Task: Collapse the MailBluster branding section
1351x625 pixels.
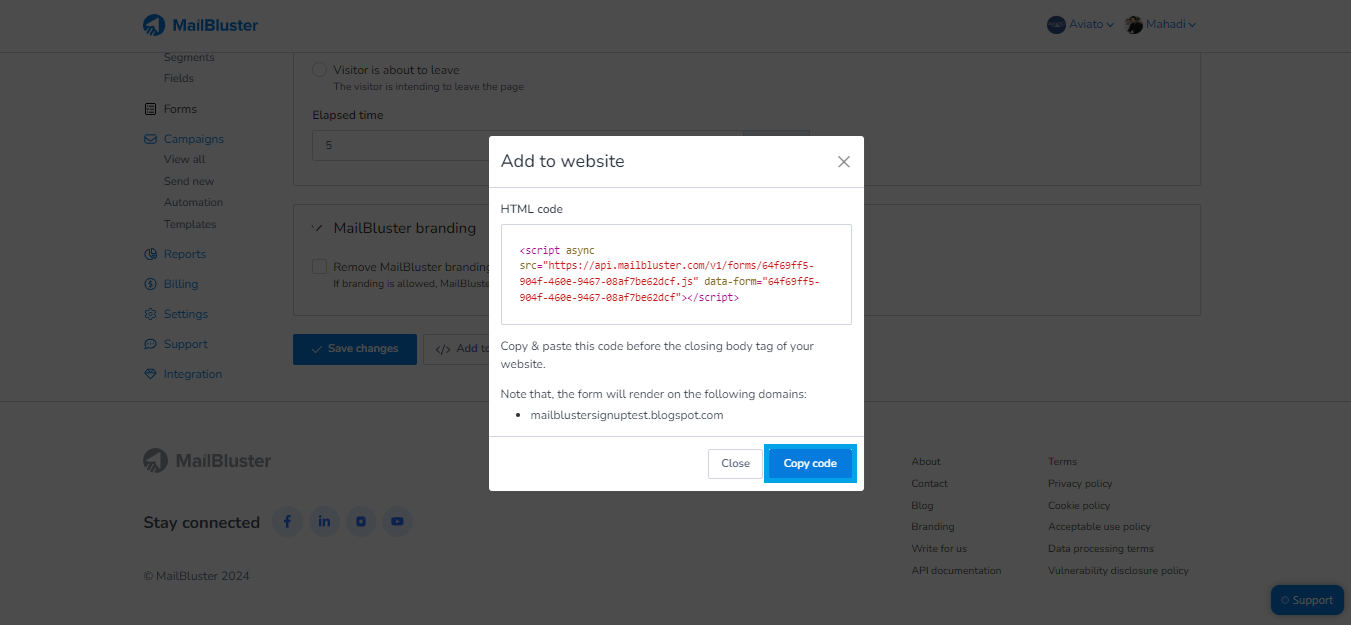Action: click(318, 228)
